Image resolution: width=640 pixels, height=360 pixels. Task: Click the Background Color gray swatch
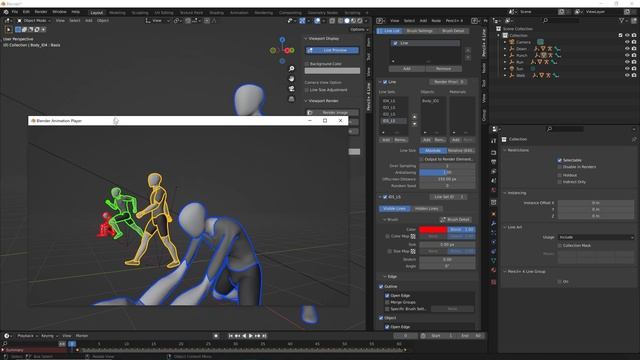(332, 71)
